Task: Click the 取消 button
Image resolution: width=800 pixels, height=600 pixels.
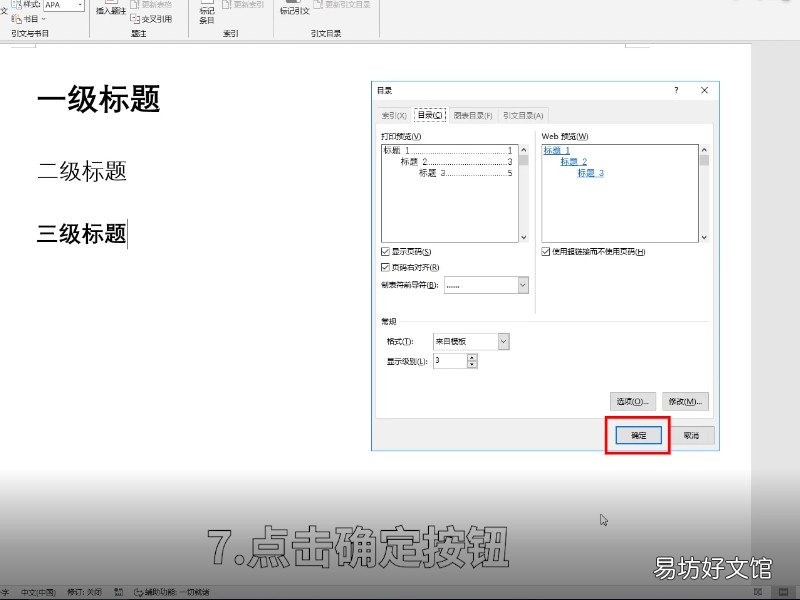Action: click(x=691, y=435)
